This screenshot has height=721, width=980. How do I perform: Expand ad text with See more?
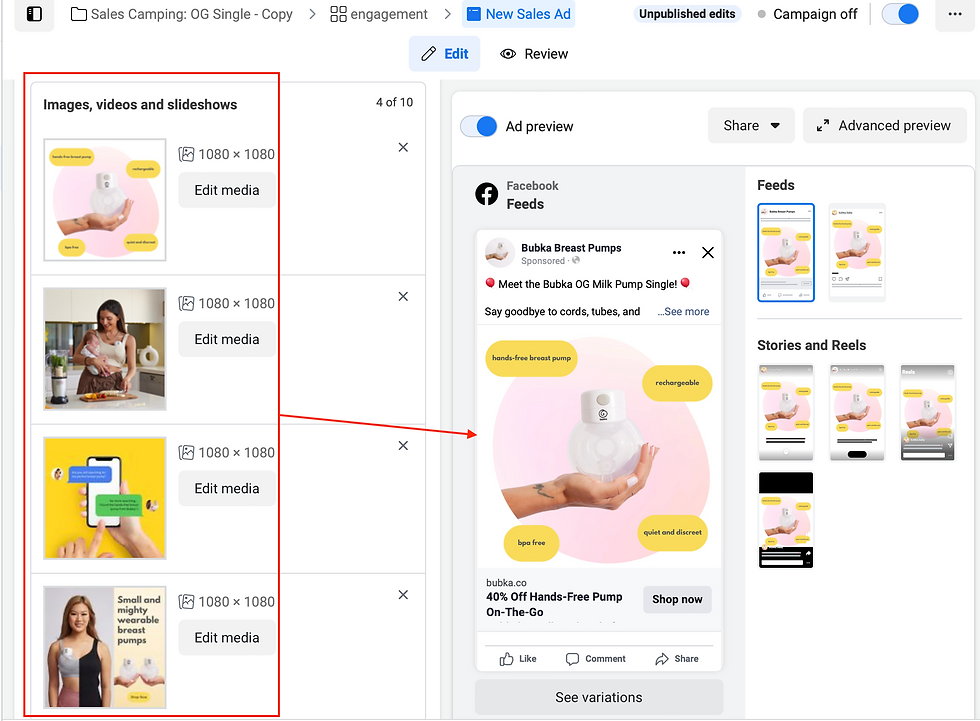(684, 312)
